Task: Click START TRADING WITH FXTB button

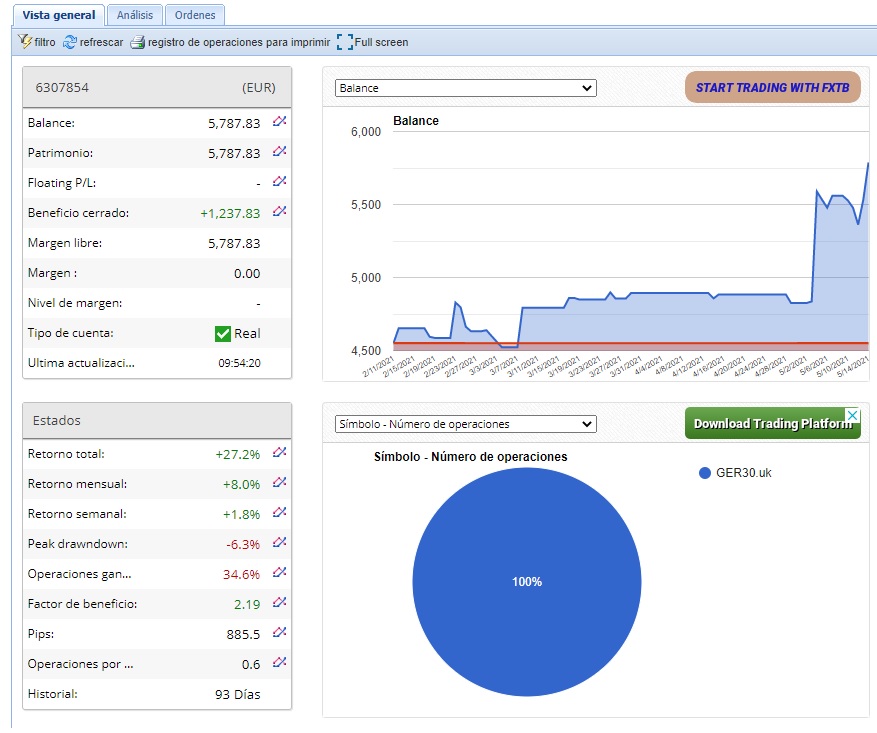Action: [x=770, y=88]
